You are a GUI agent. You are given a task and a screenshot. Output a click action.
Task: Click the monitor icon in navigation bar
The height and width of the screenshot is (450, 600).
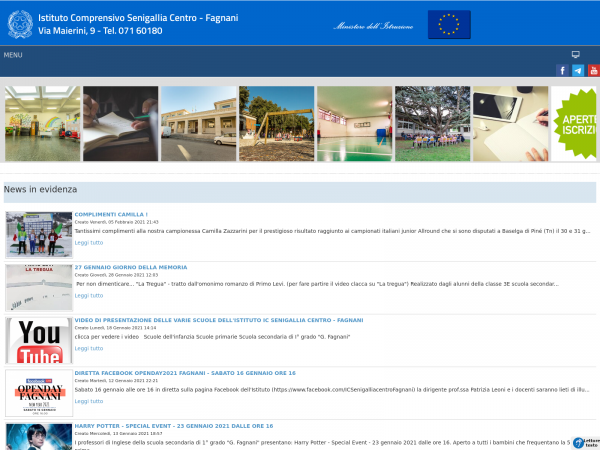click(x=575, y=55)
